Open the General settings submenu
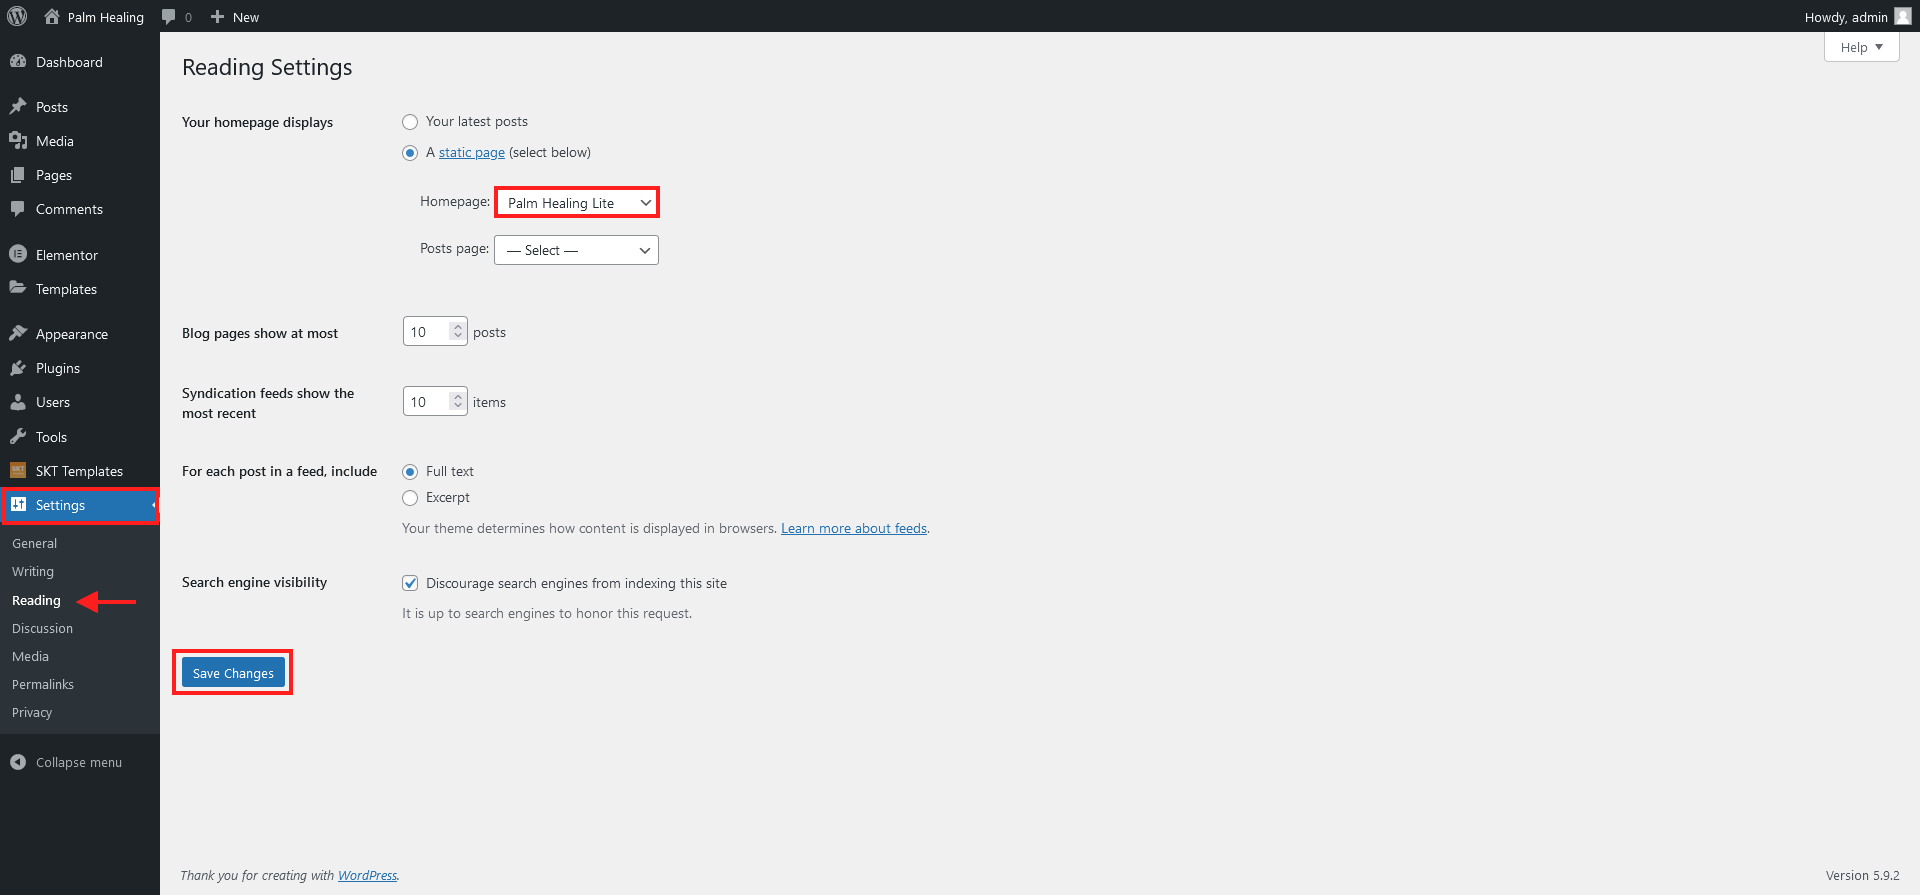 35,543
